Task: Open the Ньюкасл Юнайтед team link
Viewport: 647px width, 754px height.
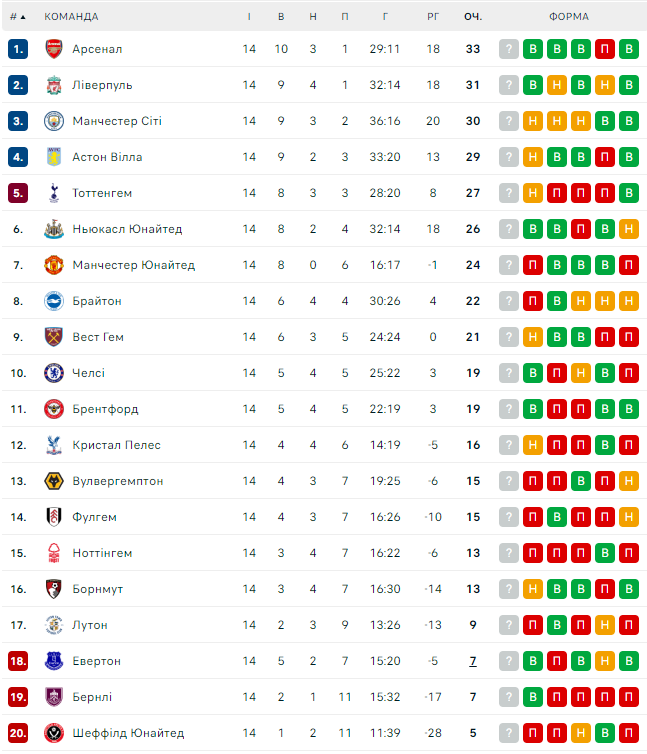Action: click(127, 229)
